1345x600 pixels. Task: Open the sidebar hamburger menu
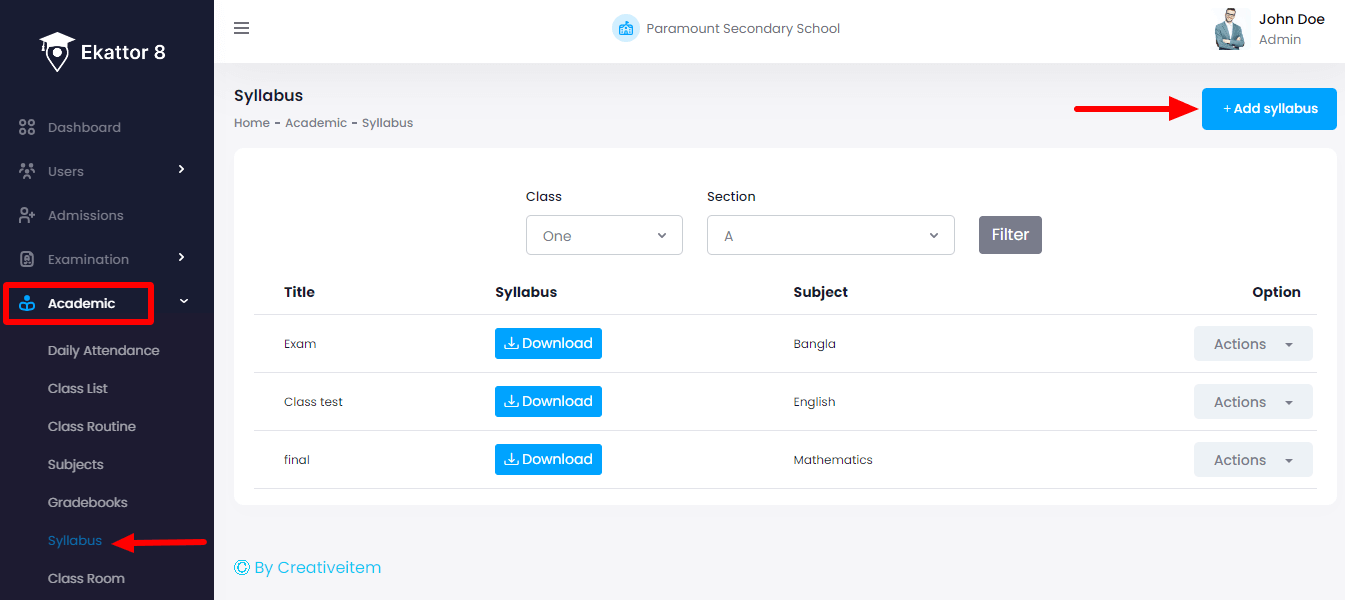tap(241, 28)
